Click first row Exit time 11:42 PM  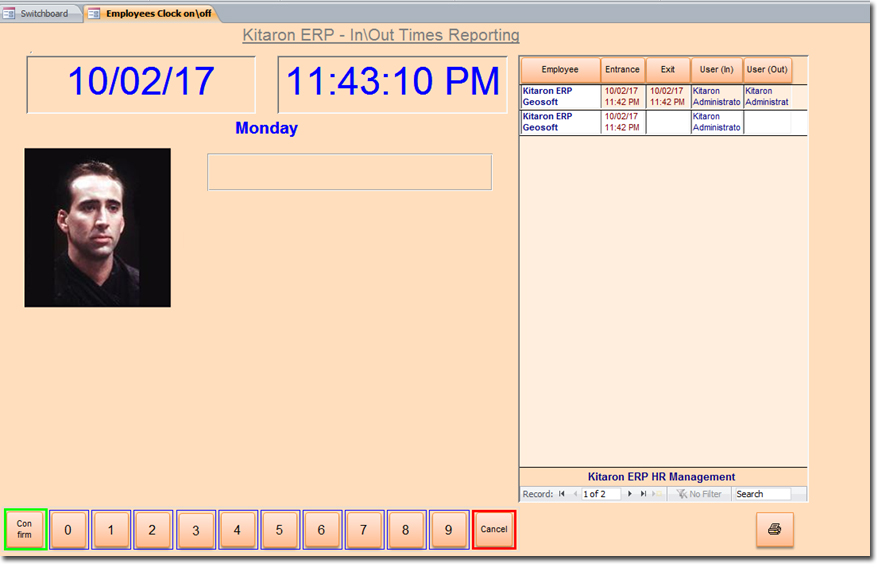coord(668,97)
